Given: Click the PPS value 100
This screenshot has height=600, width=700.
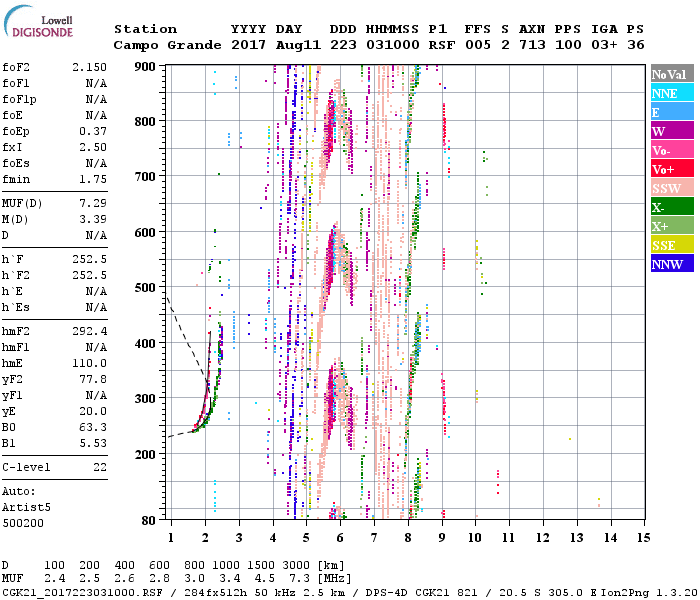Looking at the screenshot, I should pyautogui.click(x=568, y=45).
